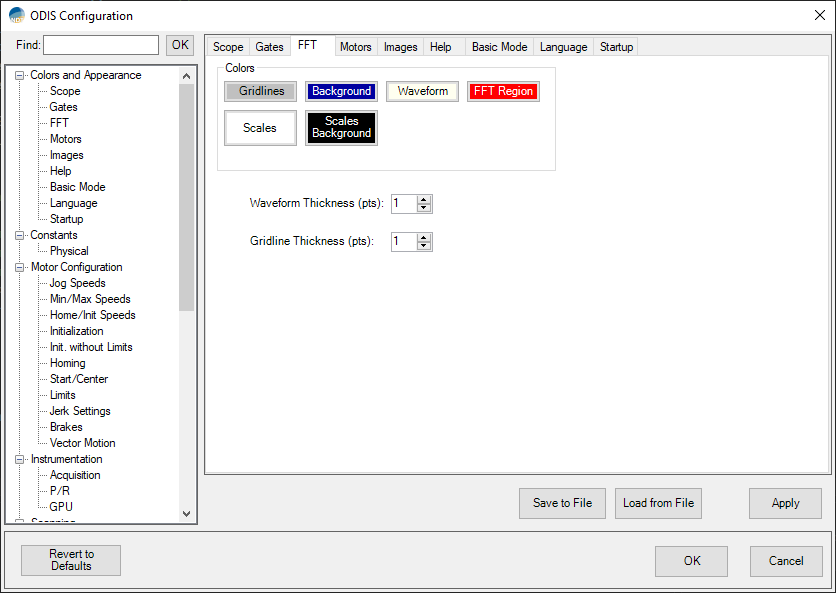
Task: Open the Scales Background color swatch
Action: [341, 128]
